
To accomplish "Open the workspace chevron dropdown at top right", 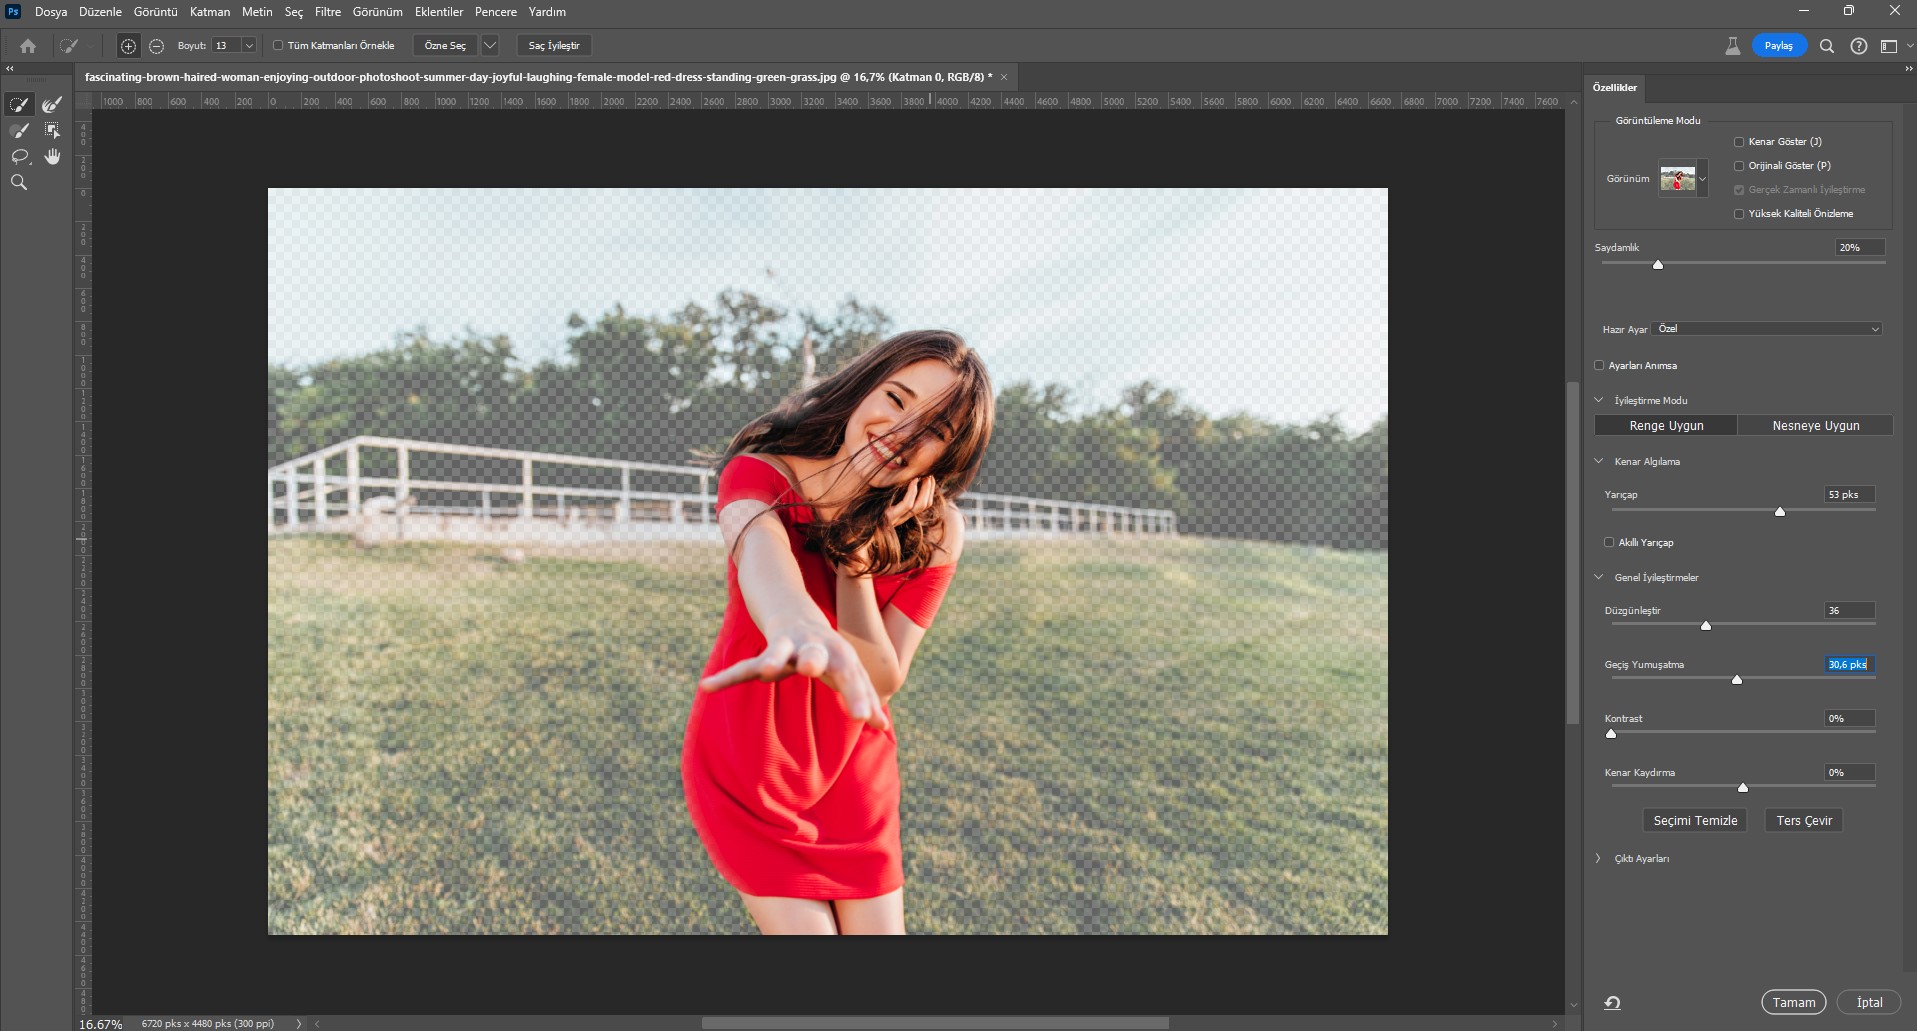I will click(x=1910, y=46).
